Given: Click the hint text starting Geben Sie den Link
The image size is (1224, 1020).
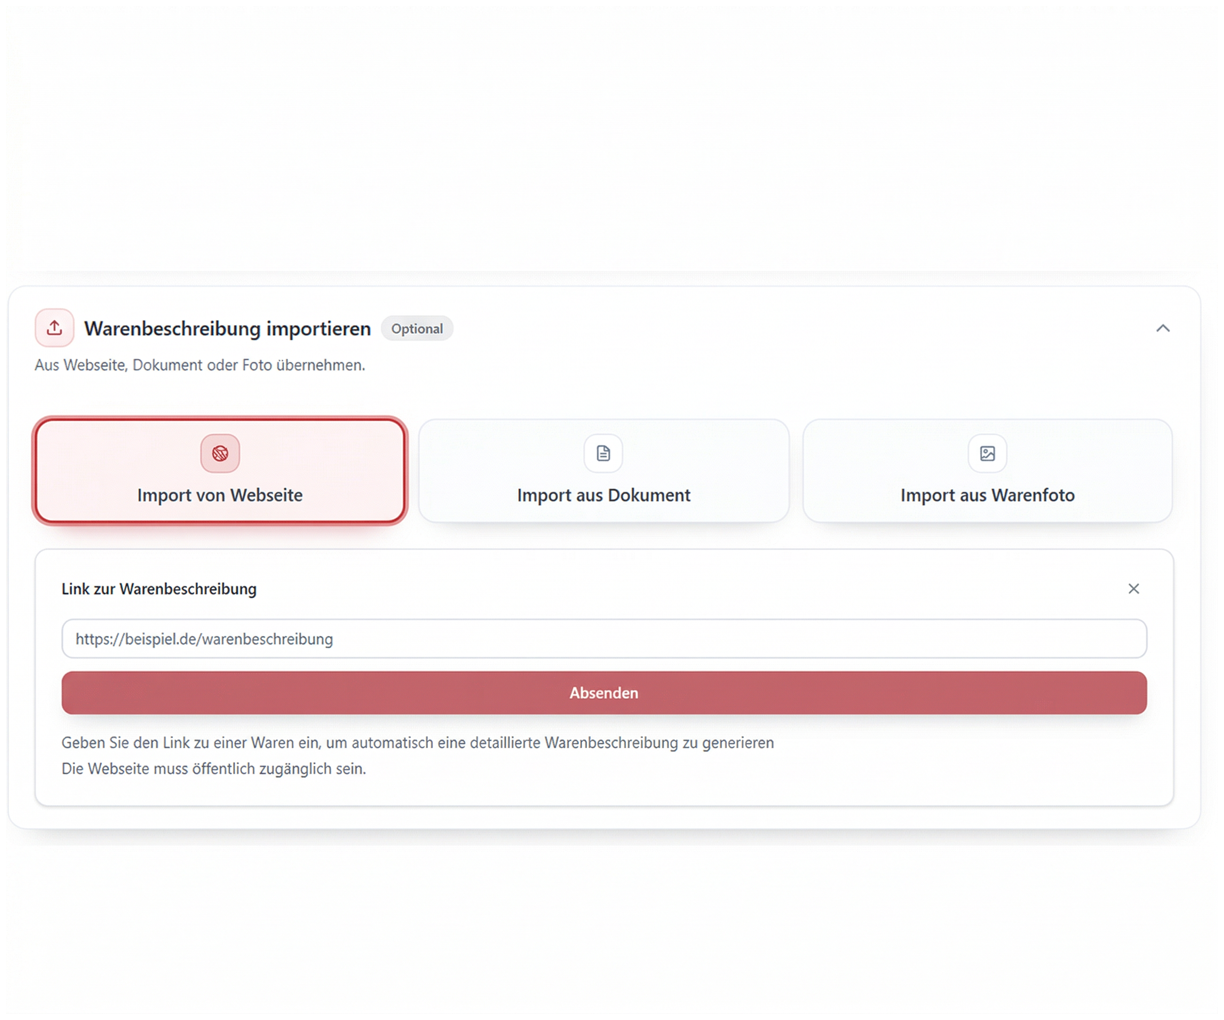Looking at the screenshot, I should [417, 743].
